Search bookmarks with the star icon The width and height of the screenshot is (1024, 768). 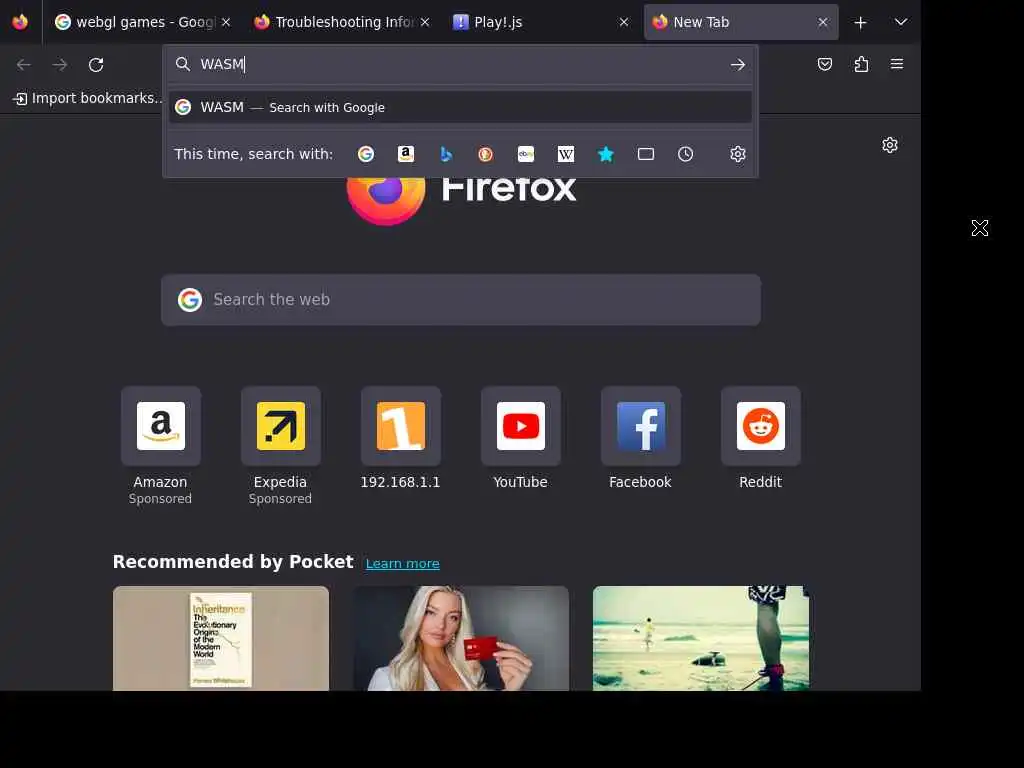pos(605,154)
